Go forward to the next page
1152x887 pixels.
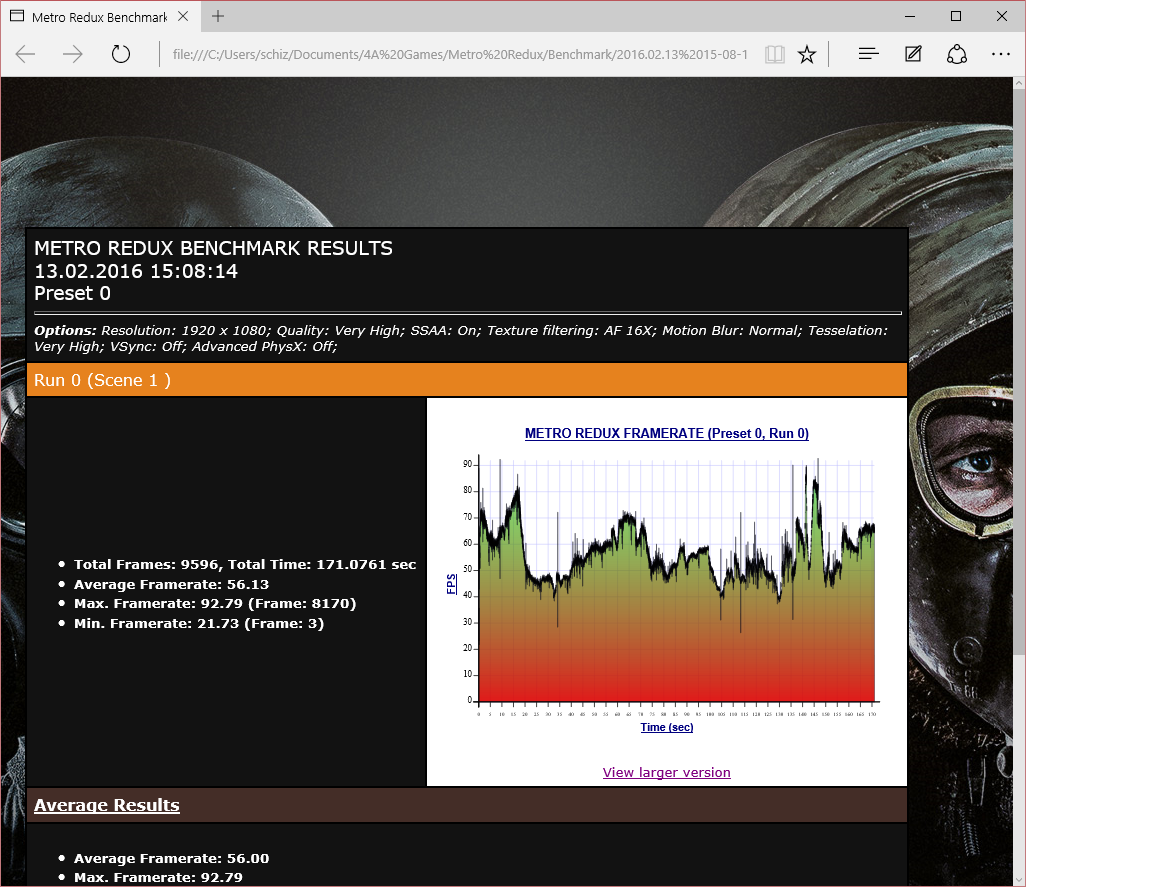[x=73, y=54]
